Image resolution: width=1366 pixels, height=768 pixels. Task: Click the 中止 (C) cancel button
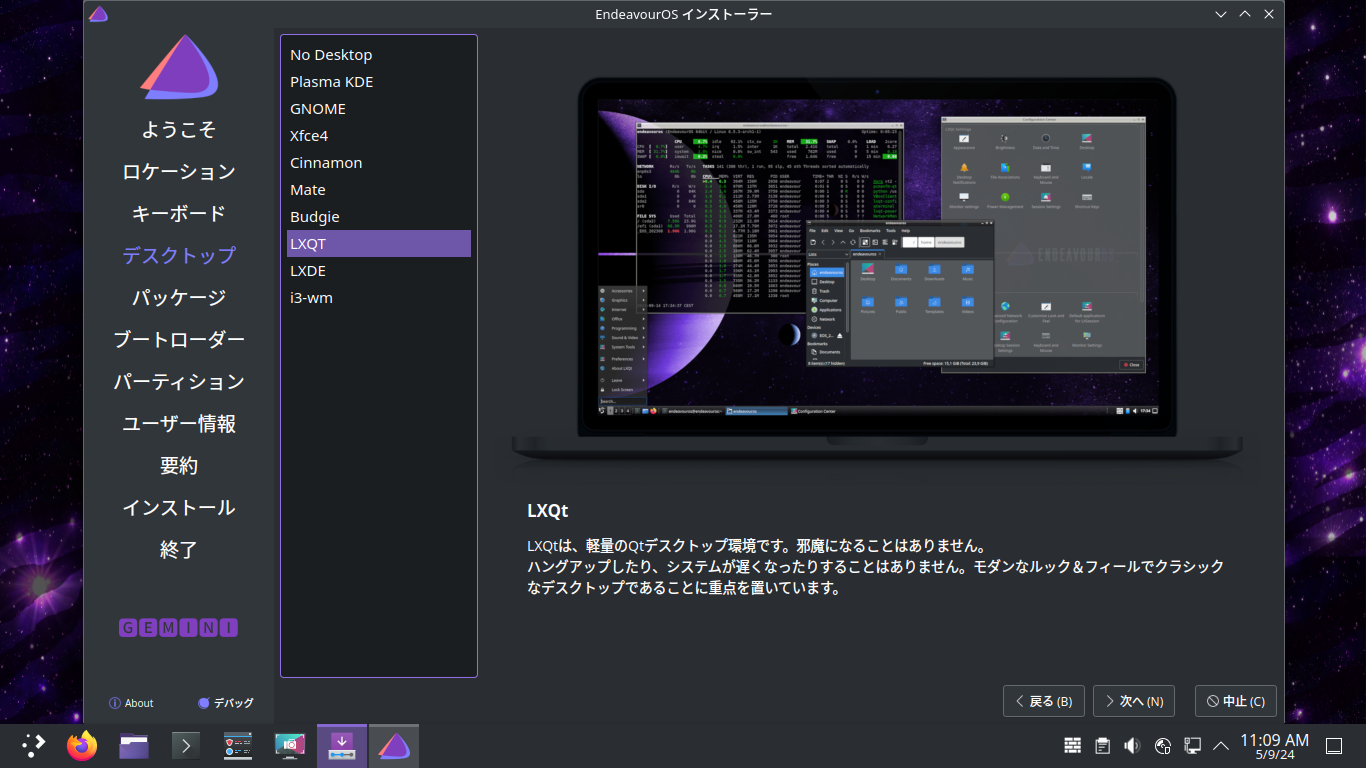[x=1236, y=701]
